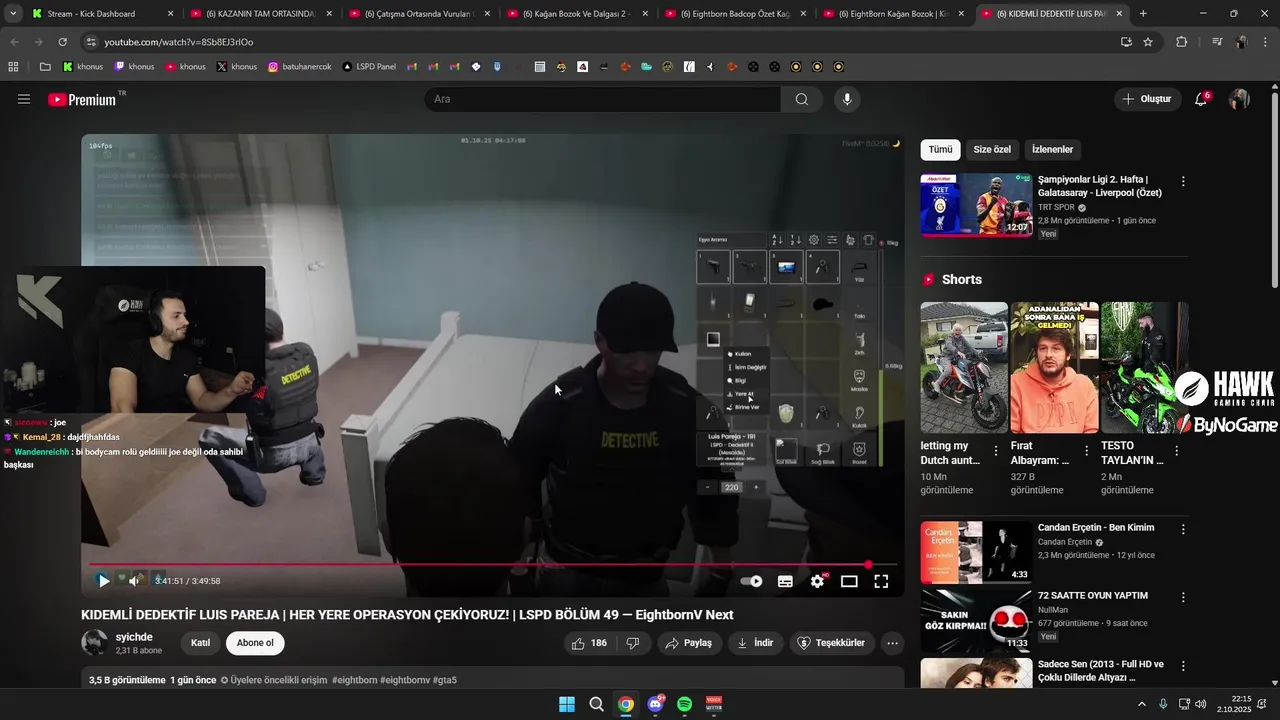Click the Katıl membership button
The height and width of the screenshot is (720, 1280).
[200, 643]
